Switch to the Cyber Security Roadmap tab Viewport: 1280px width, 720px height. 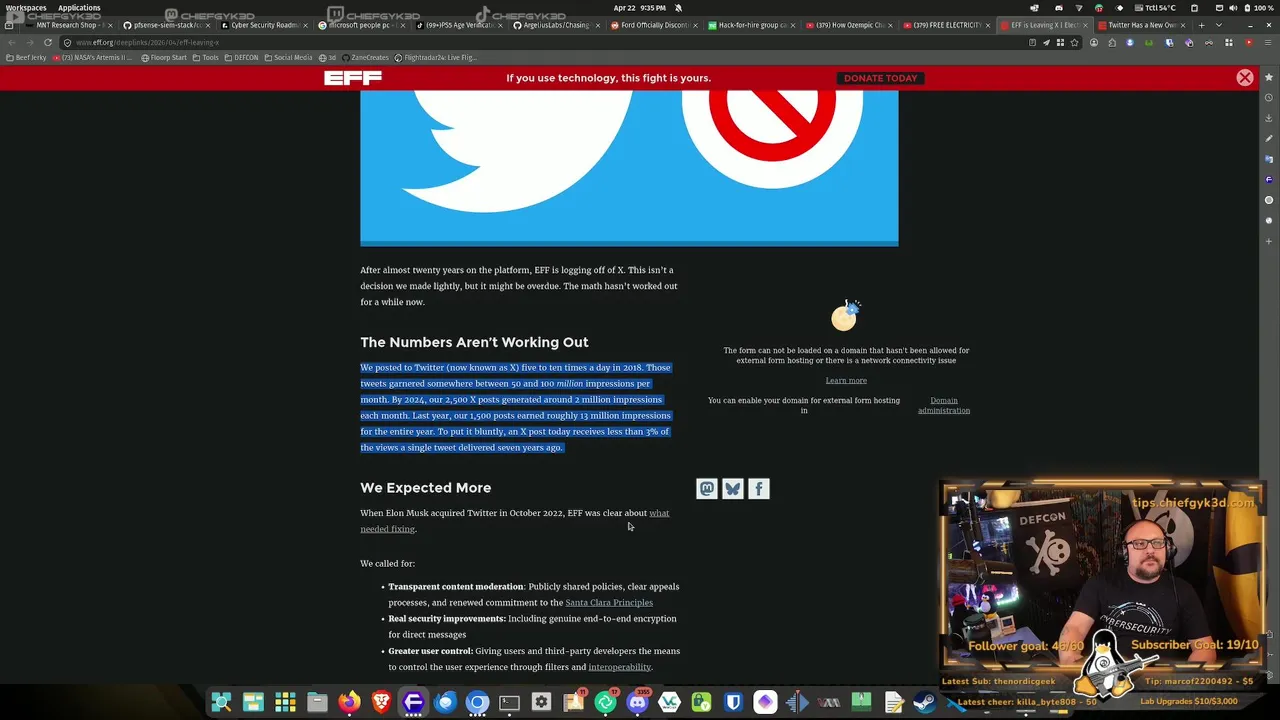(x=262, y=25)
